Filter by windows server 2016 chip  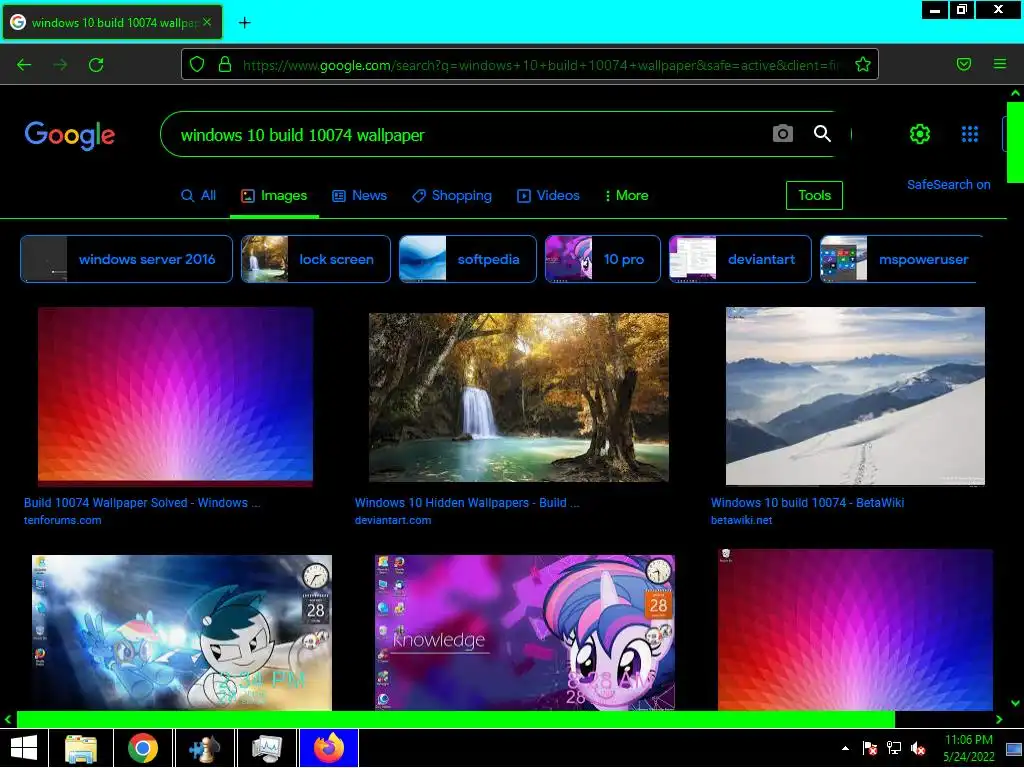click(x=126, y=259)
